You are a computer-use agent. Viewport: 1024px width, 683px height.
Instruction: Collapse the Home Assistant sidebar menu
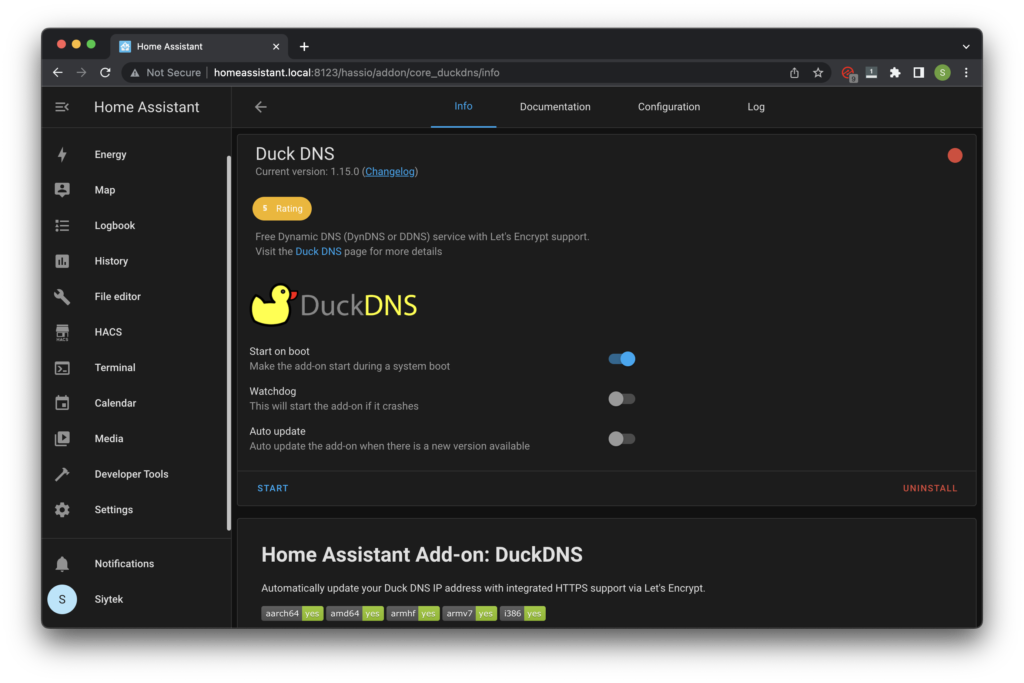tap(62, 107)
